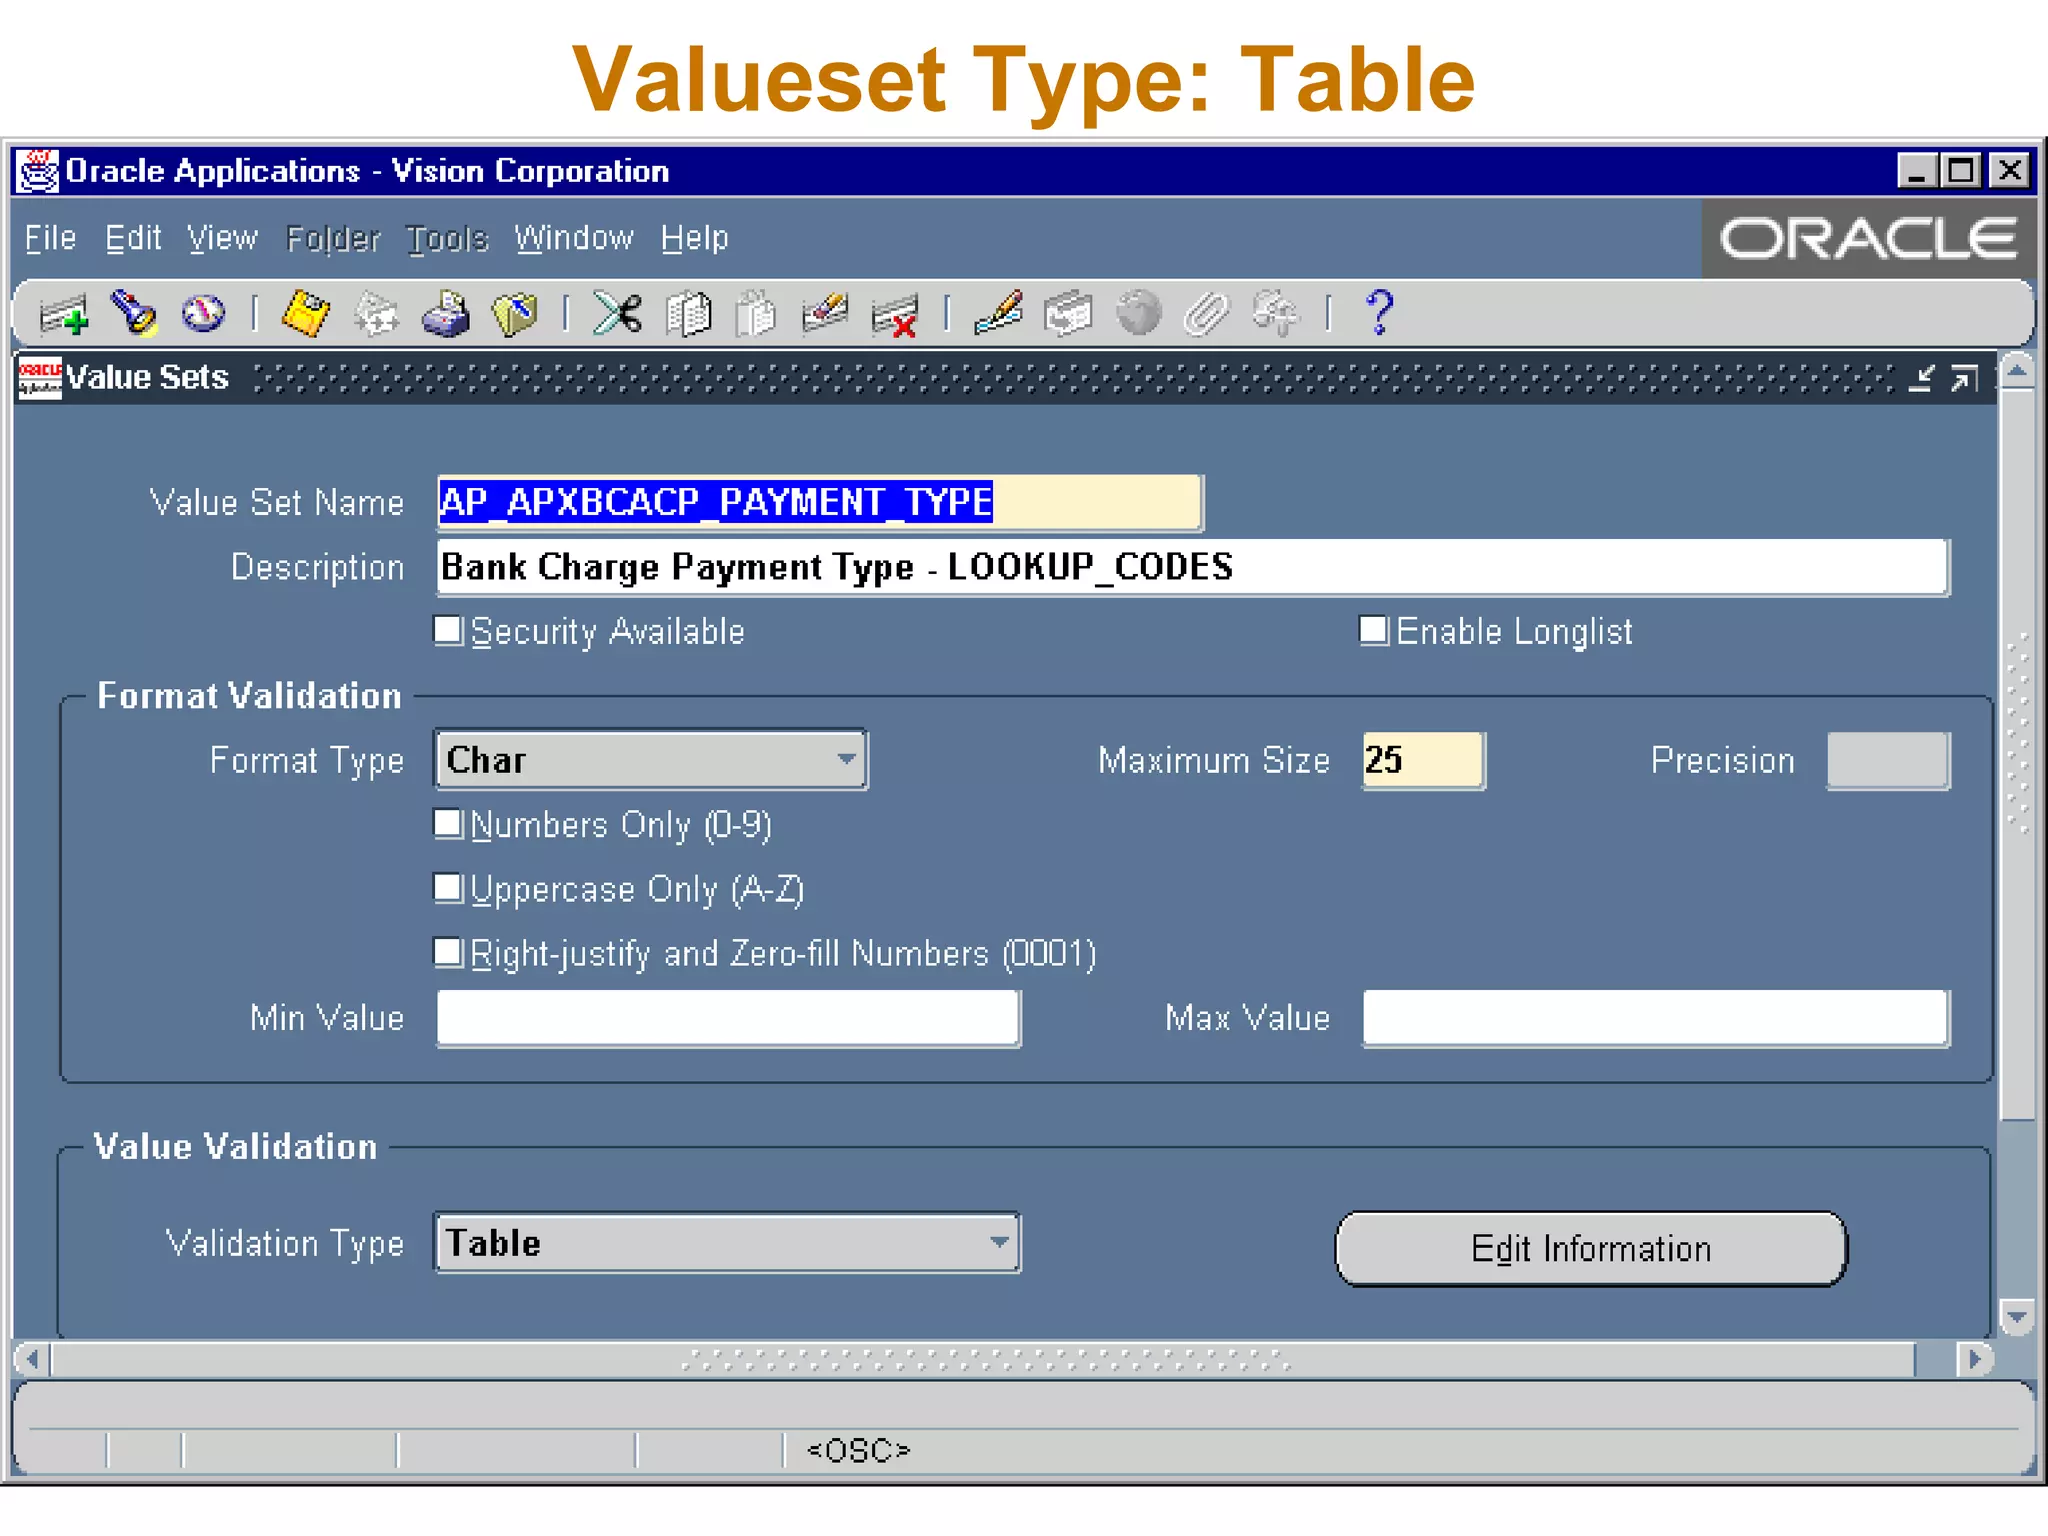The image size is (2048, 1536).
Task: Click the Precision field
Action: 1887,760
